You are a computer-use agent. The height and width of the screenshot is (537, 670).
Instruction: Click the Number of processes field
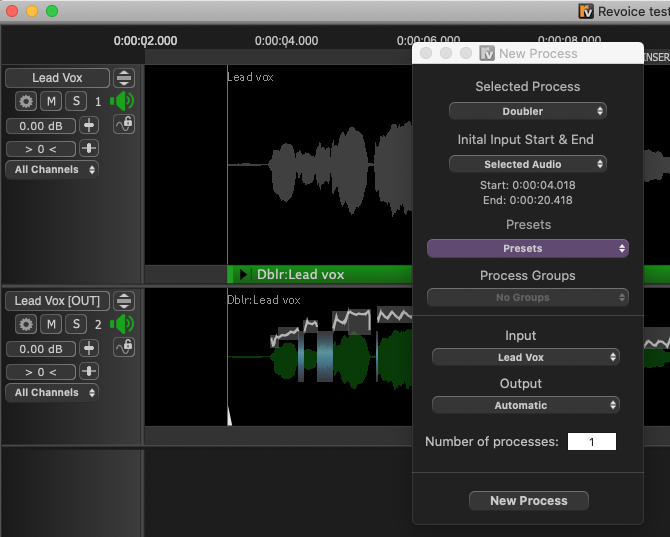[x=592, y=441]
